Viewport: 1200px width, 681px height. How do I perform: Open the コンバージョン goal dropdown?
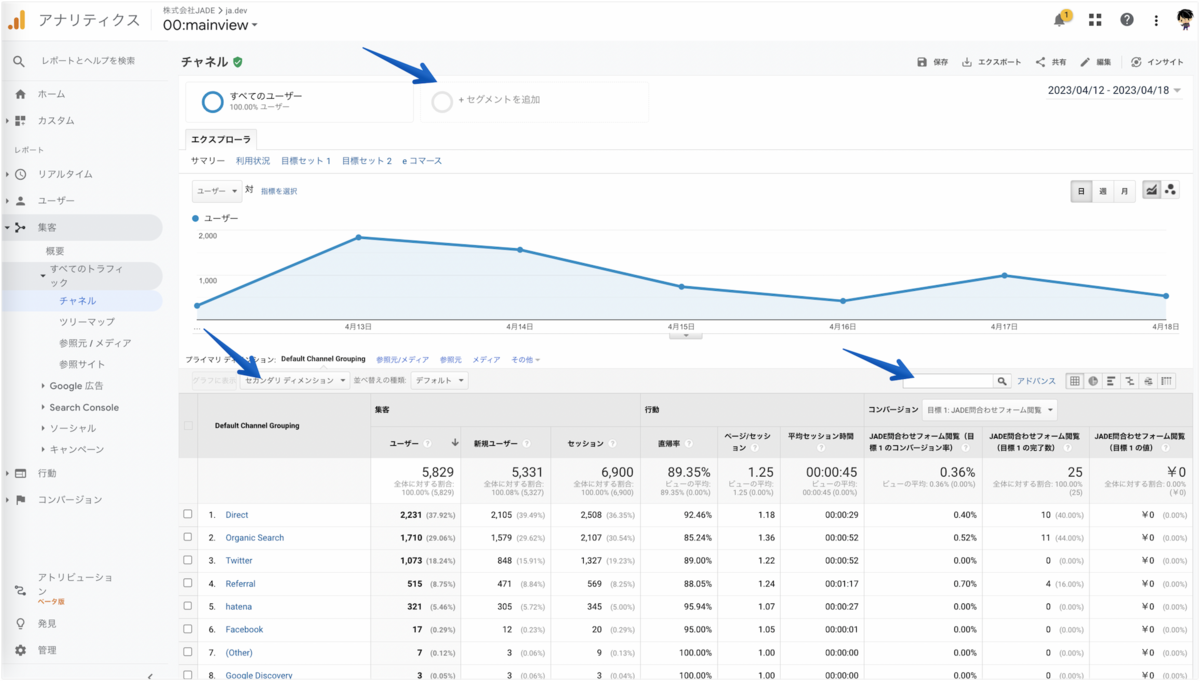tap(990, 409)
